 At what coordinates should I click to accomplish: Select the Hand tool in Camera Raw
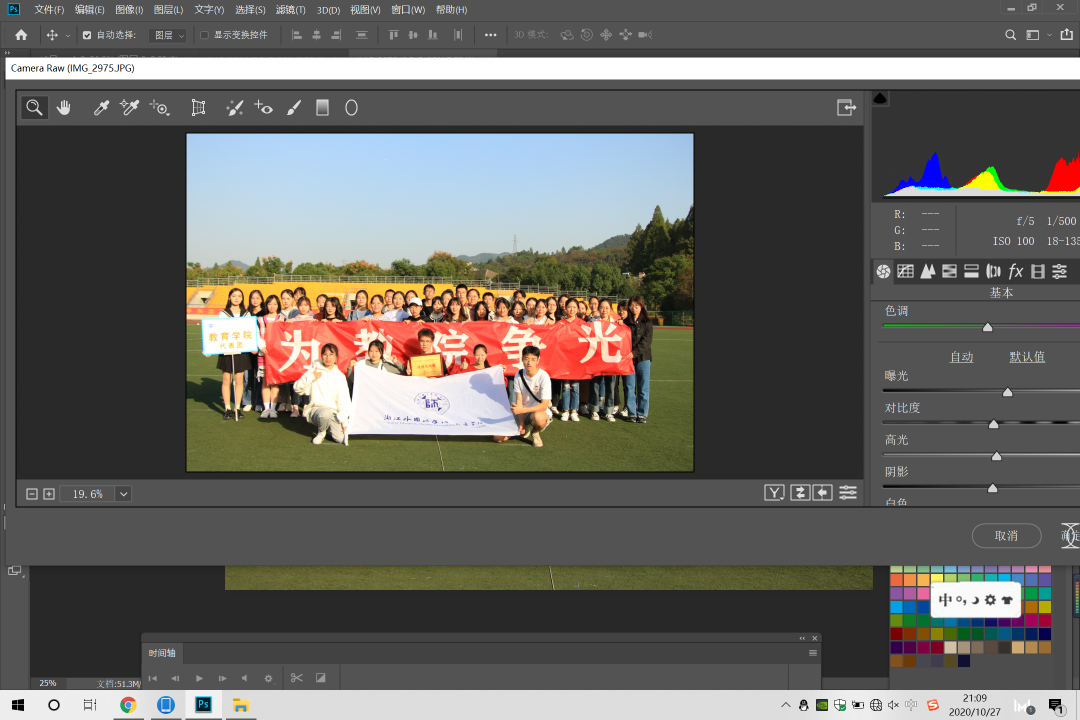tap(64, 108)
